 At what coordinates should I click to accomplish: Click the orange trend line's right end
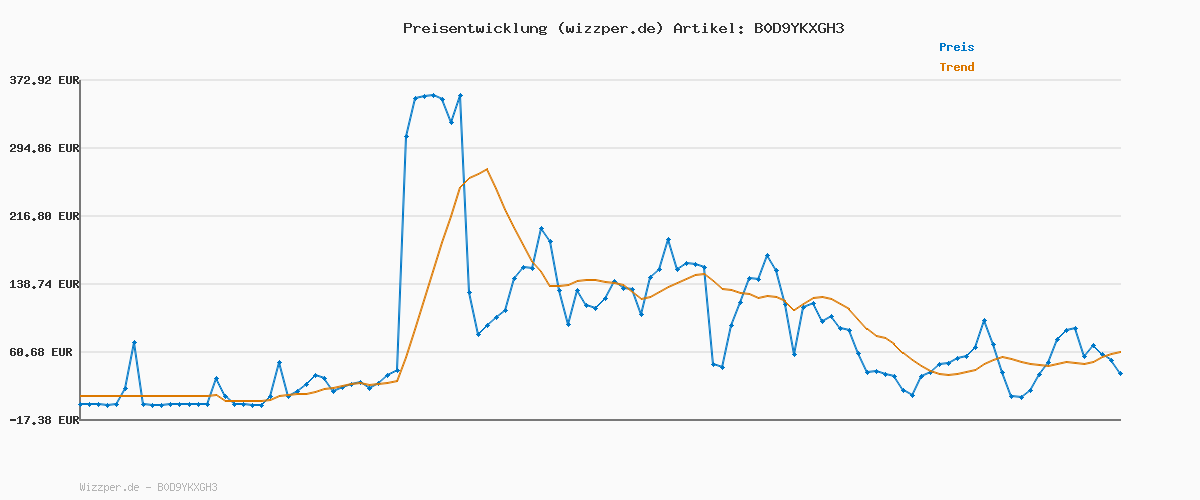coord(1120,352)
